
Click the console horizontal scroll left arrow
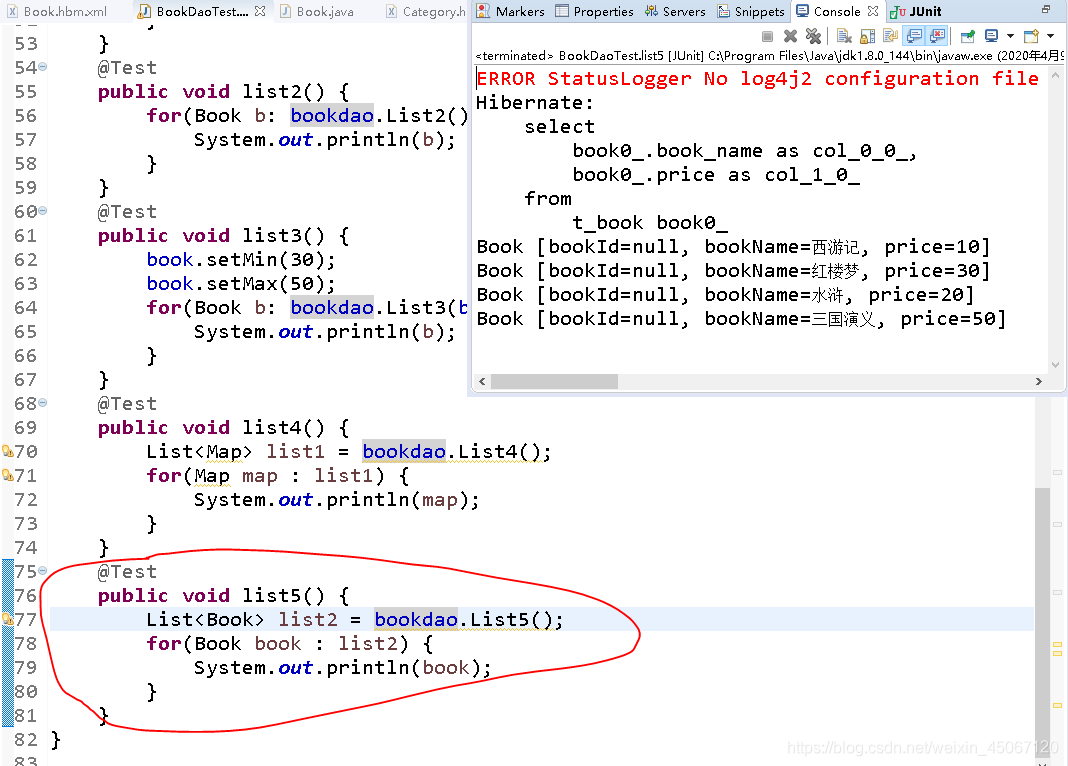(x=482, y=381)
